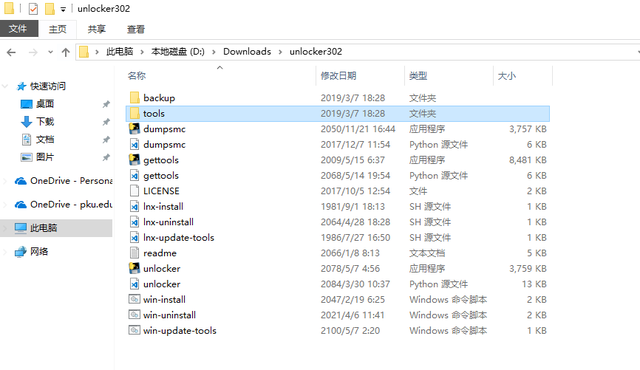Collapse the Quick access (快速访问) tree
Image resolution: width=640 pixels, height=370 pixels.
5,86
